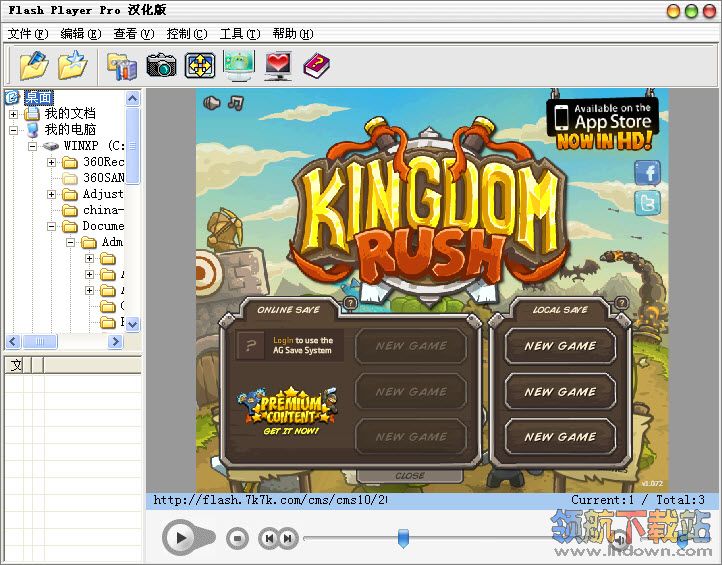
Task: Click first Local Save NEW GAME button
Action: pyautogui.click(x=560, y=346)
